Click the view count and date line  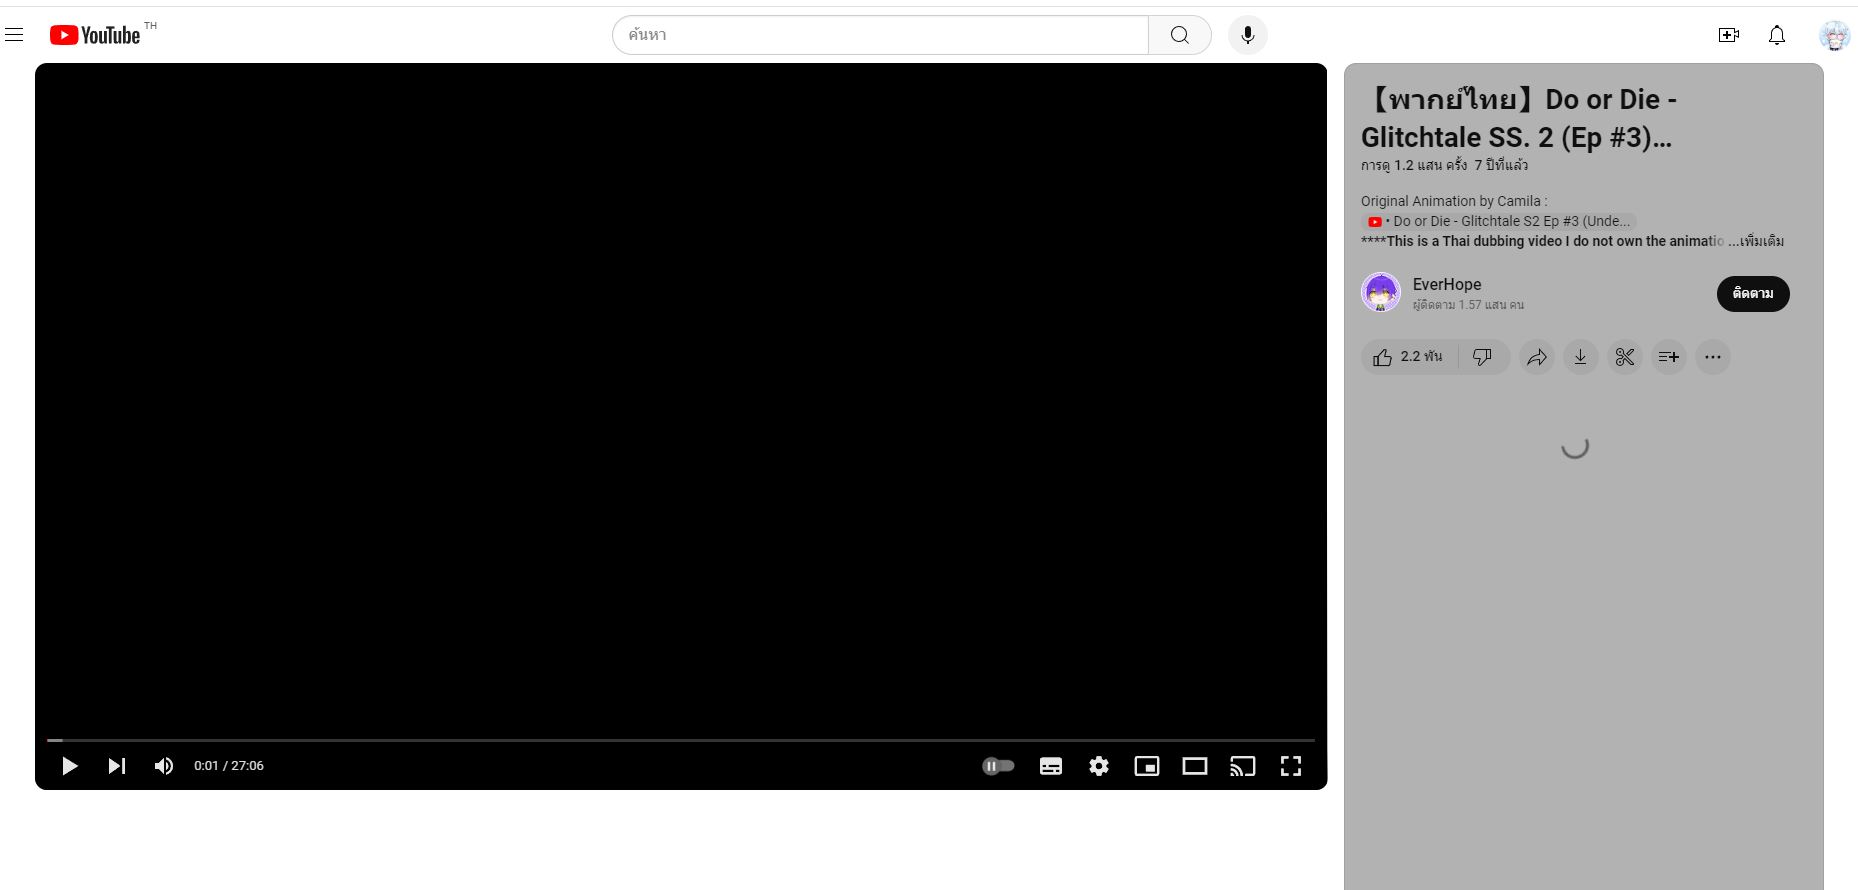[1444, 165]
